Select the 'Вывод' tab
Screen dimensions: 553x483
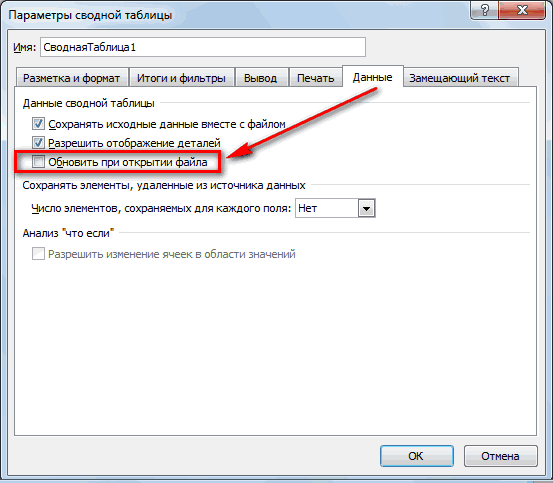[x=261, y=78]
